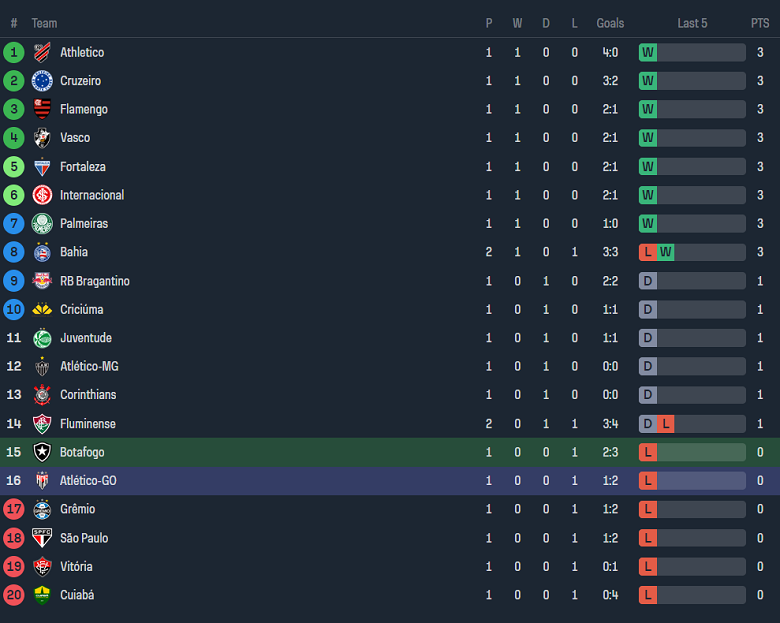Image resolution: width=780 pixels, height=623 pixels.
Task: Click position badge number 1
Action: click(14, 52)
